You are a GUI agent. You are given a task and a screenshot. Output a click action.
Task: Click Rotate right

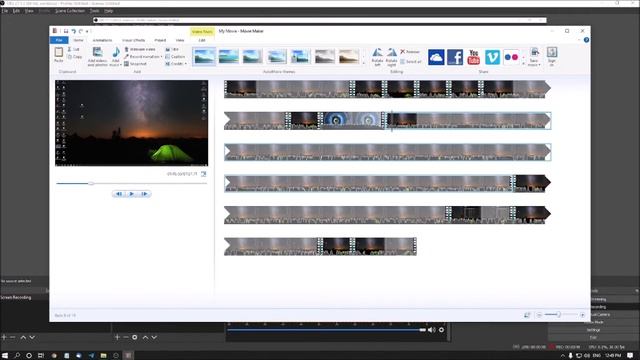click(x=391, y=57)
